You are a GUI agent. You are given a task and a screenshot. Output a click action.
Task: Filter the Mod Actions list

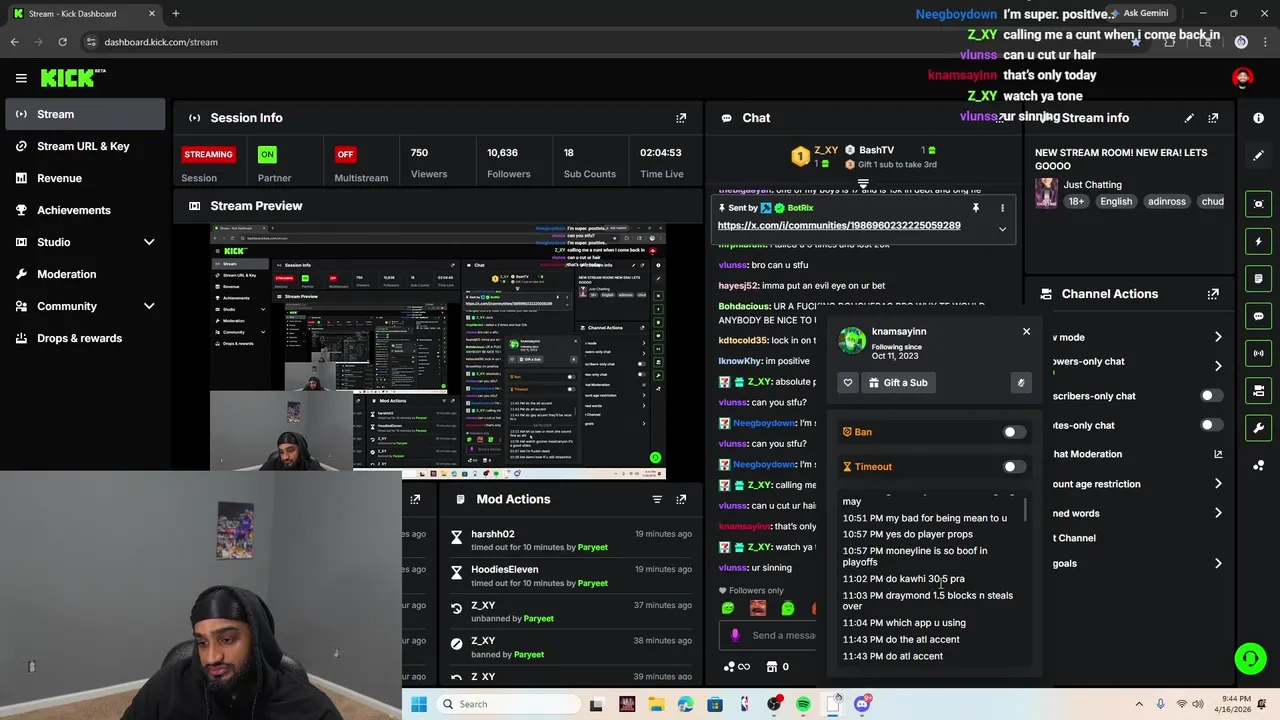pyautogui.click(x=657, y=499)
